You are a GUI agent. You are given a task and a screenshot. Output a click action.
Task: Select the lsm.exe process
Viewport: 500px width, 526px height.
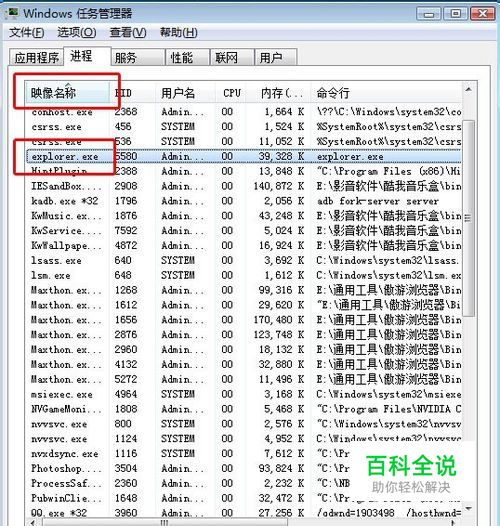coord(243,275)
